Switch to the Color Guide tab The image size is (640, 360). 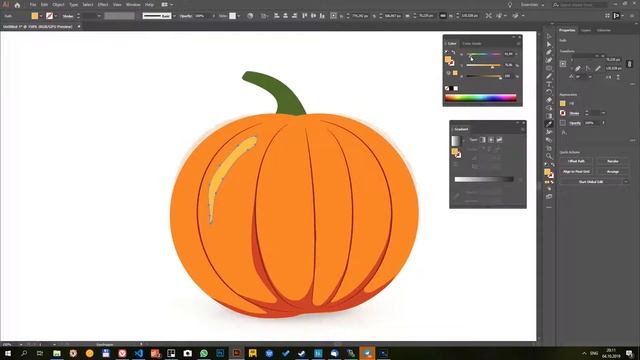pos(472,43)
